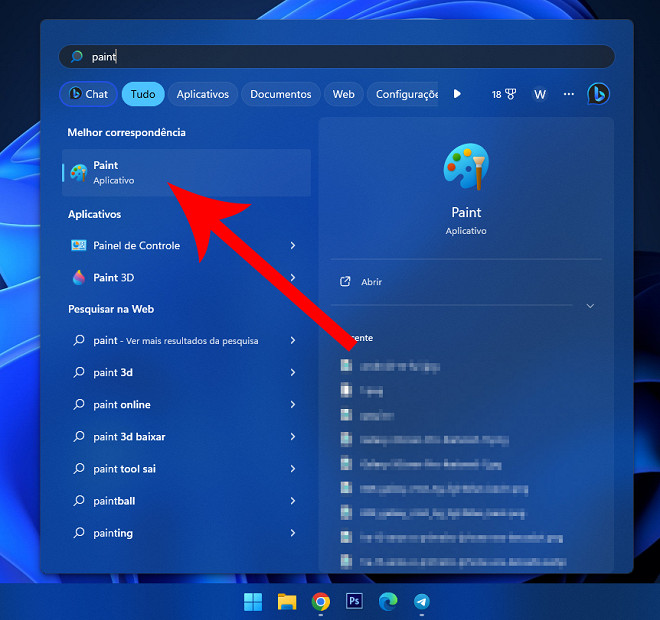The image size is (660, 620).
Task: Click Abrir to open Paint
Action: [371, 282]
